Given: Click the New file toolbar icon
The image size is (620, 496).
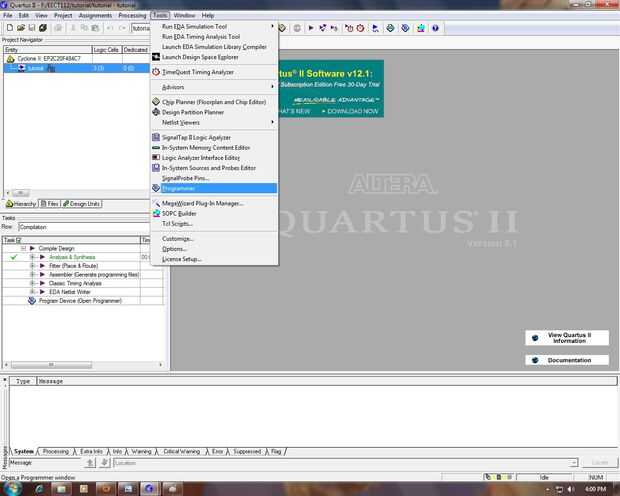Looking at the screenshot, I should click(x=10, y=28).
